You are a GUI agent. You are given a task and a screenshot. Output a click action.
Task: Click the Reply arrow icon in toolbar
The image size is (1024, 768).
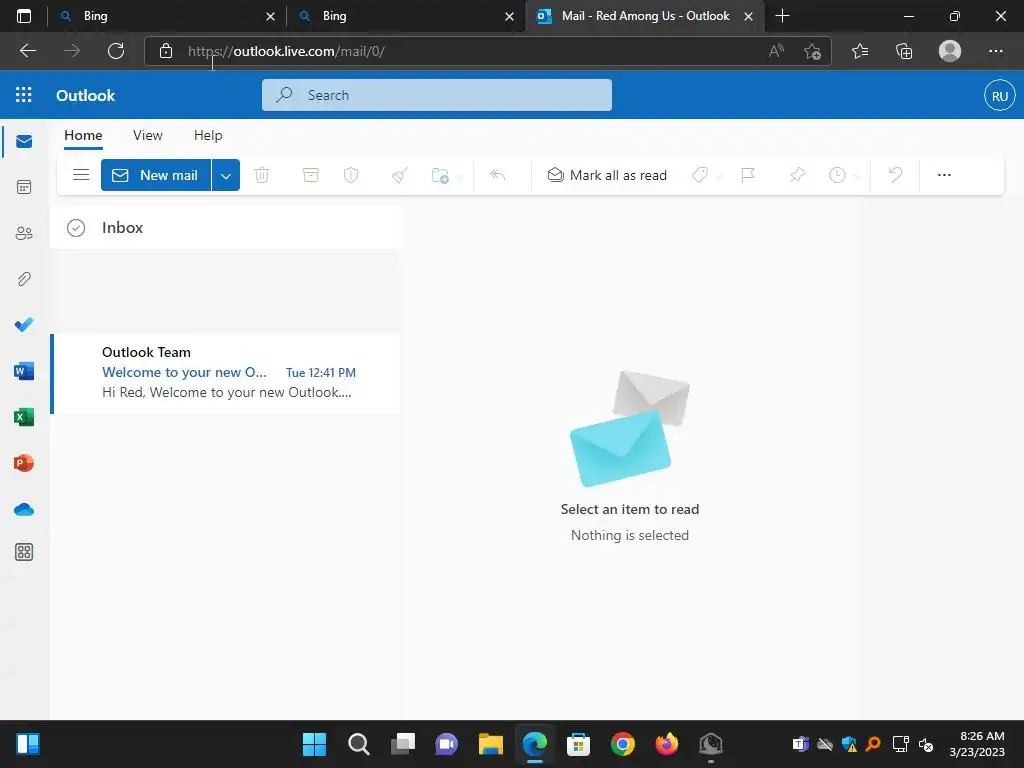[x=498, y=175]
